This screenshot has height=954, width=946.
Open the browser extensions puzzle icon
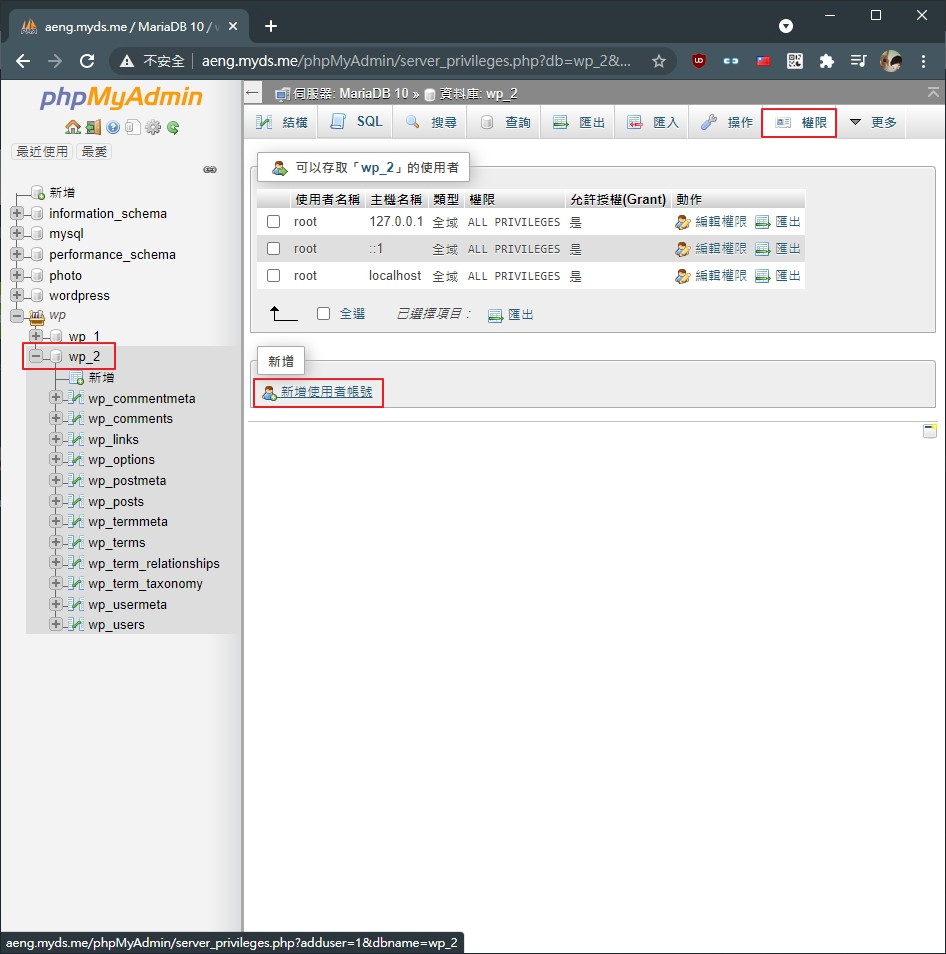(826, 61)
